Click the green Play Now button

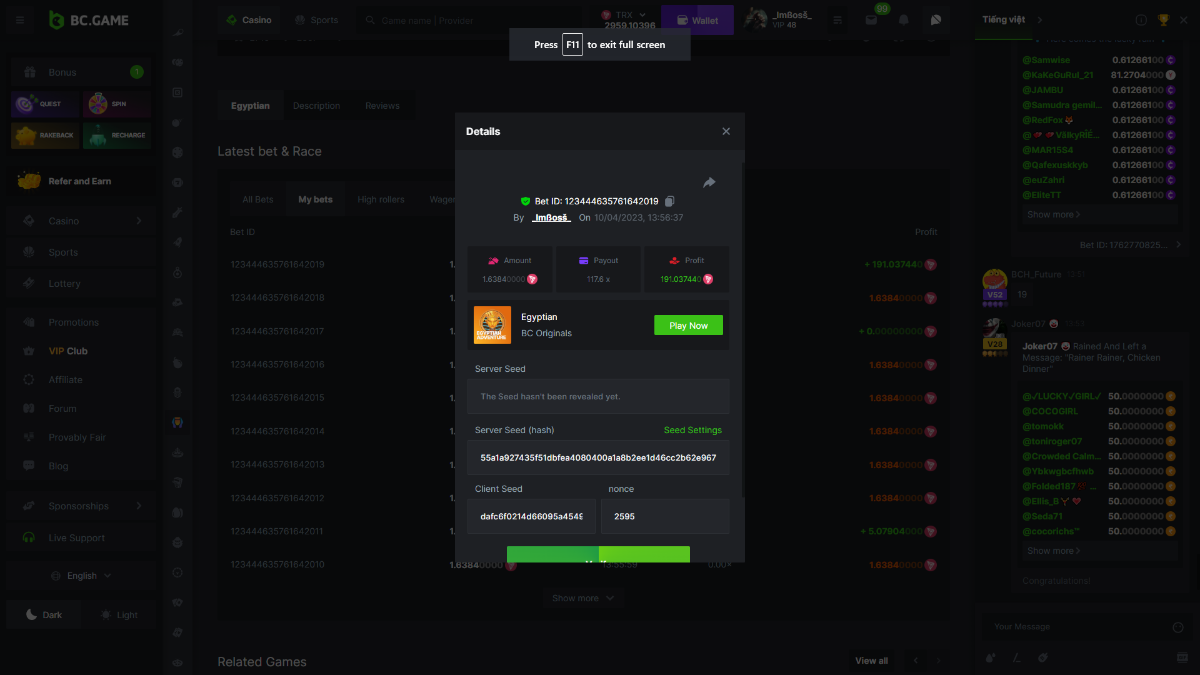[x=688, y=325]
